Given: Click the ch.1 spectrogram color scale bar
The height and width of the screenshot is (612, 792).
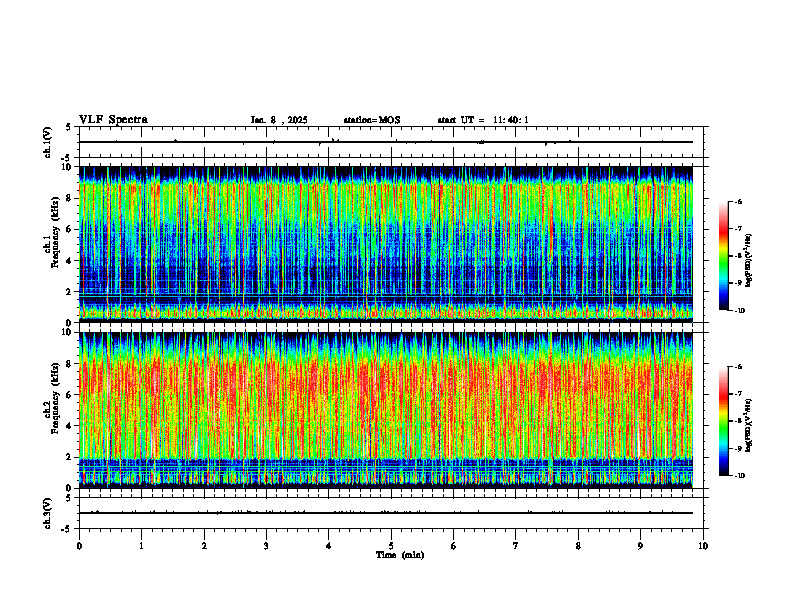Looking at the screenshot, I should [x=723, y=256].
